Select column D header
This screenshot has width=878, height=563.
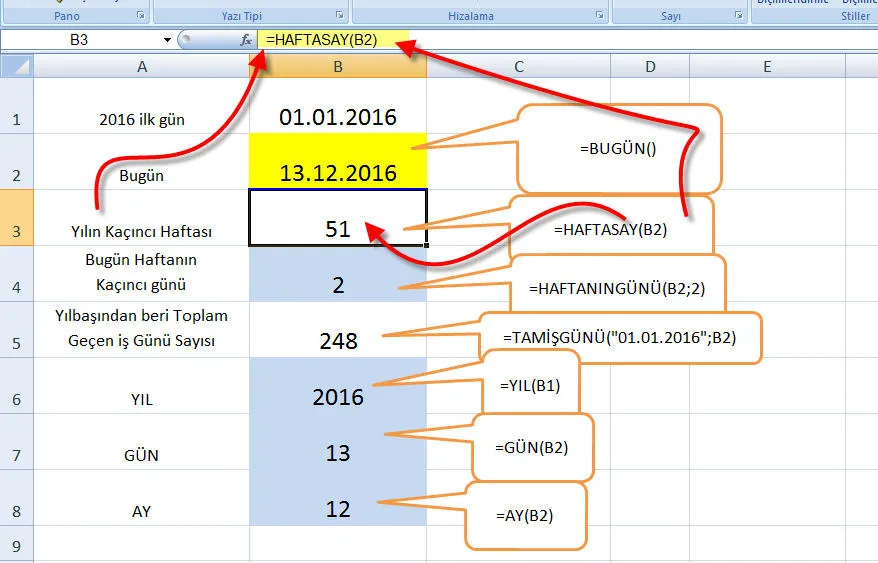(650, 66)
